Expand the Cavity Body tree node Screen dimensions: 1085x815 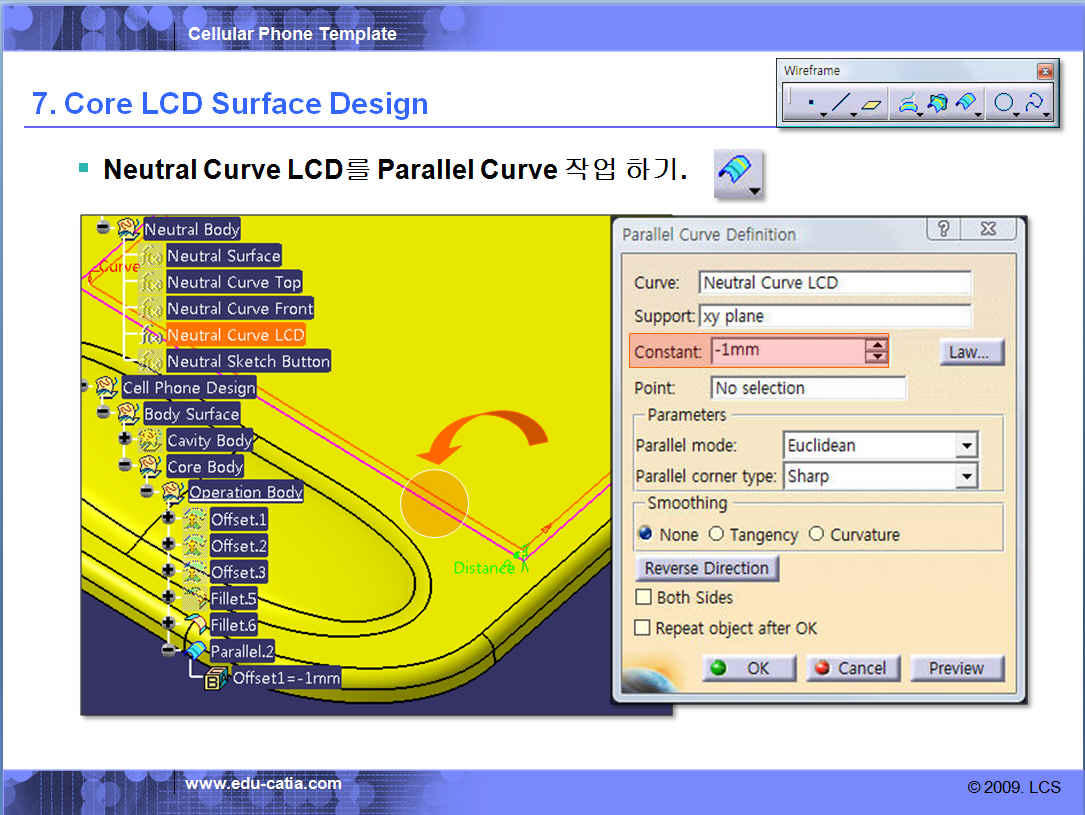point(125,439)
